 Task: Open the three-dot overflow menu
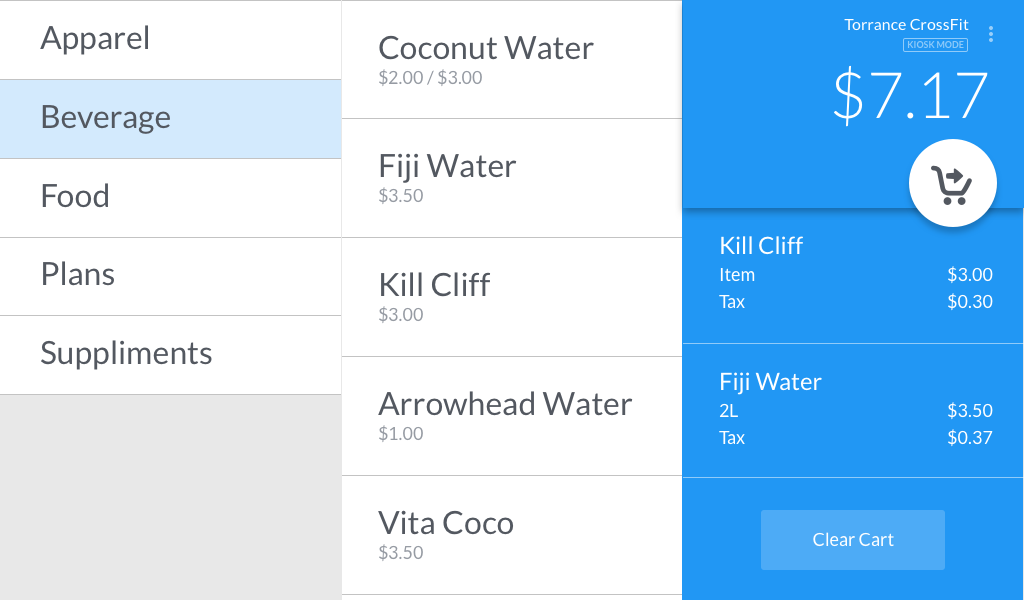tap(991, 34)
